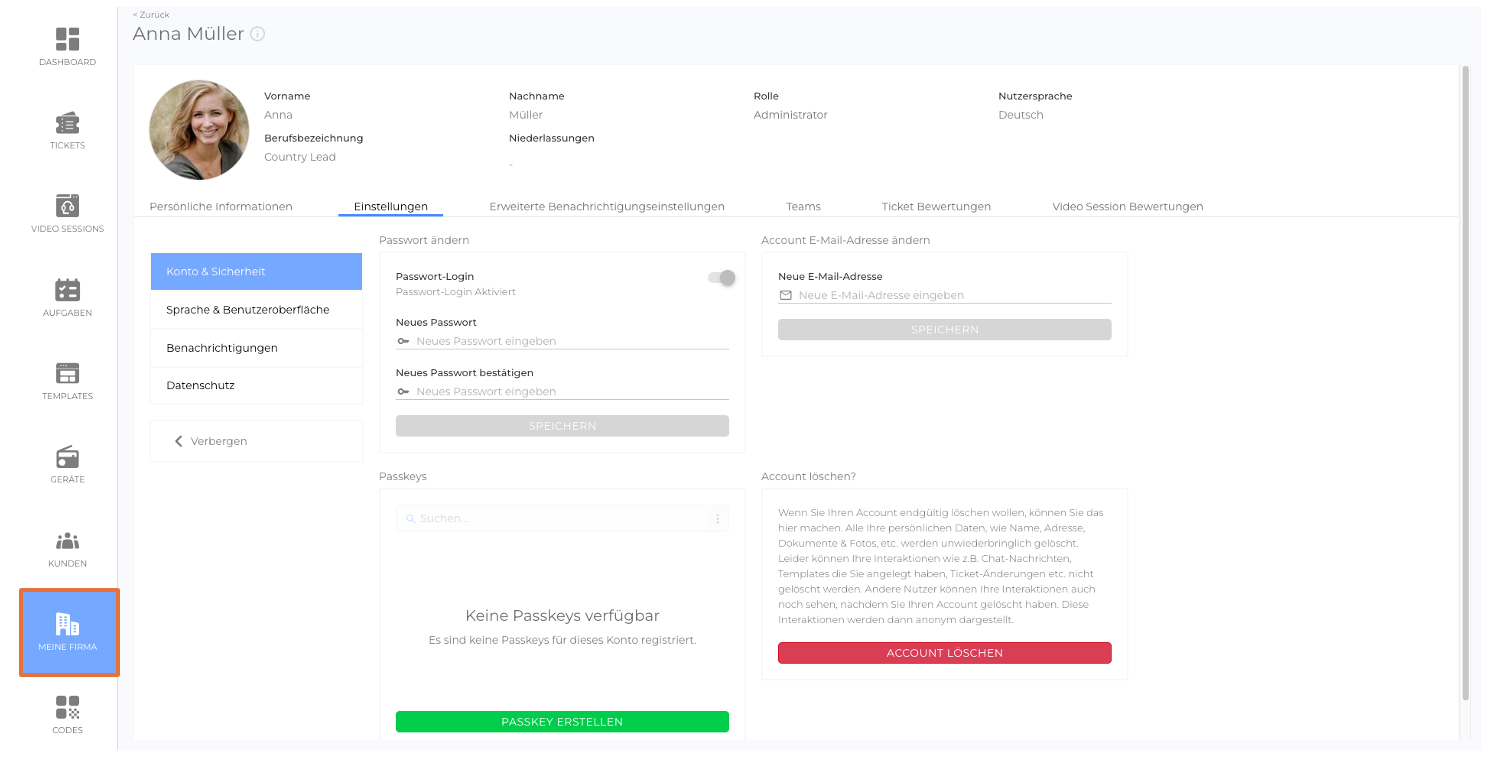Click the green Passkey Erstellen button
The width and height of the screenshot is (1497, 759).
tap(562, 722)
